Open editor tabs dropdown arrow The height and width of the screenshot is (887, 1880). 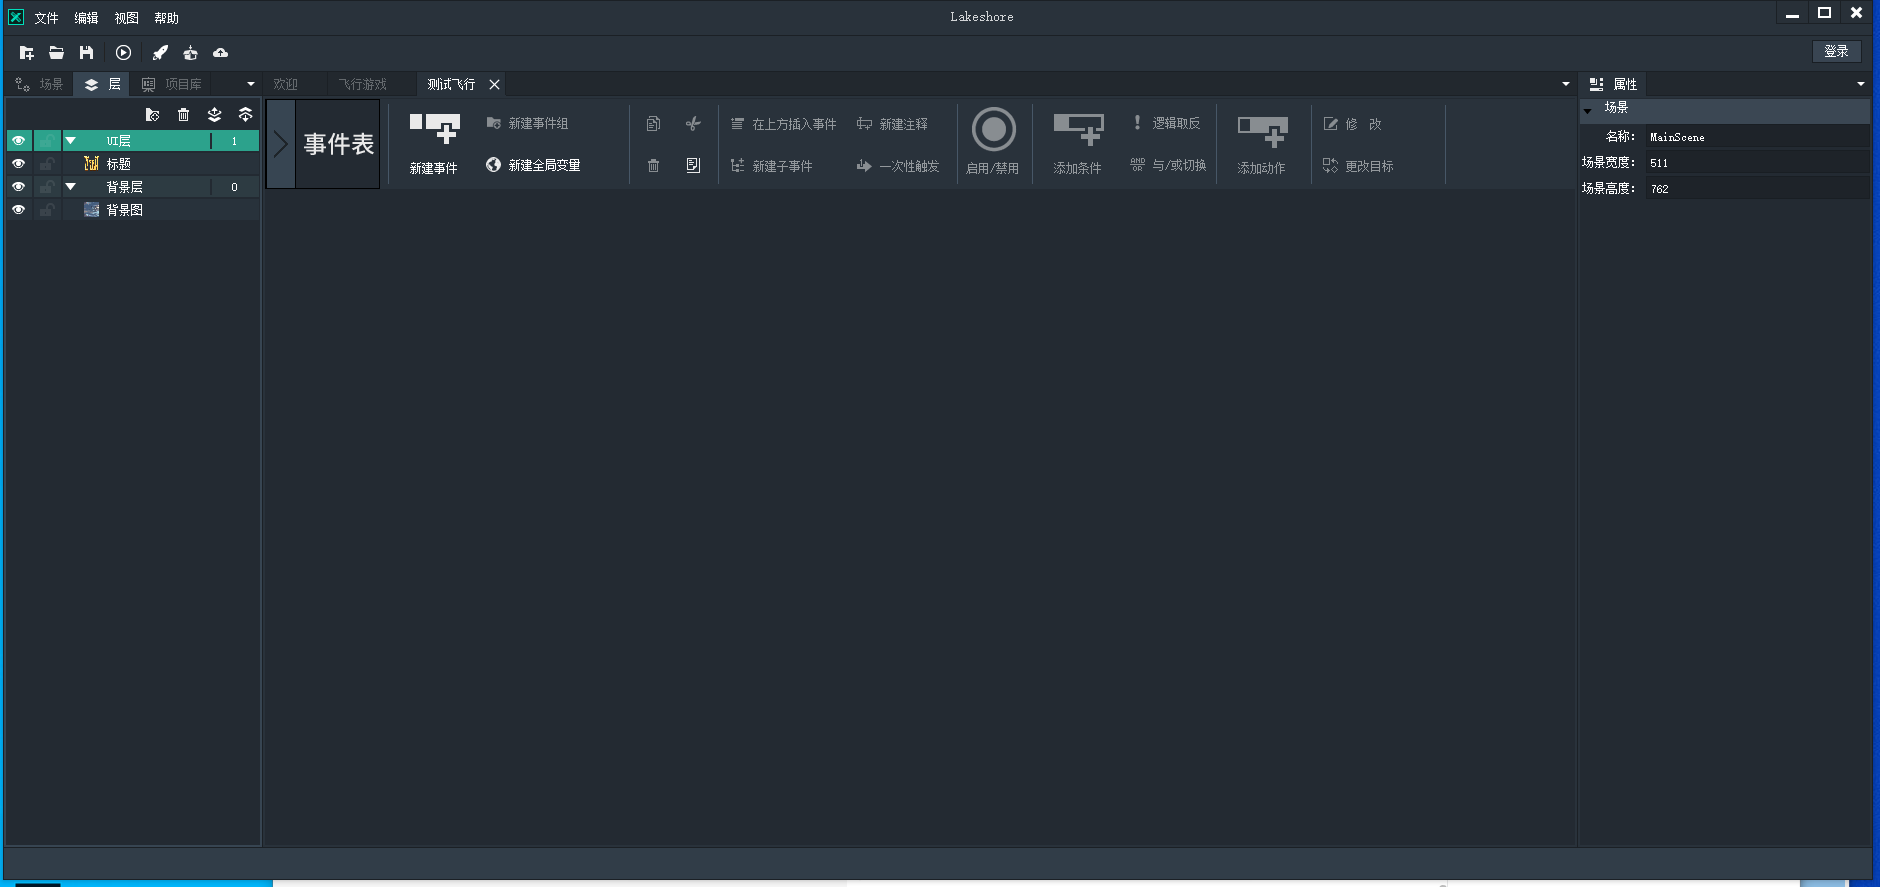(1566, 84)
